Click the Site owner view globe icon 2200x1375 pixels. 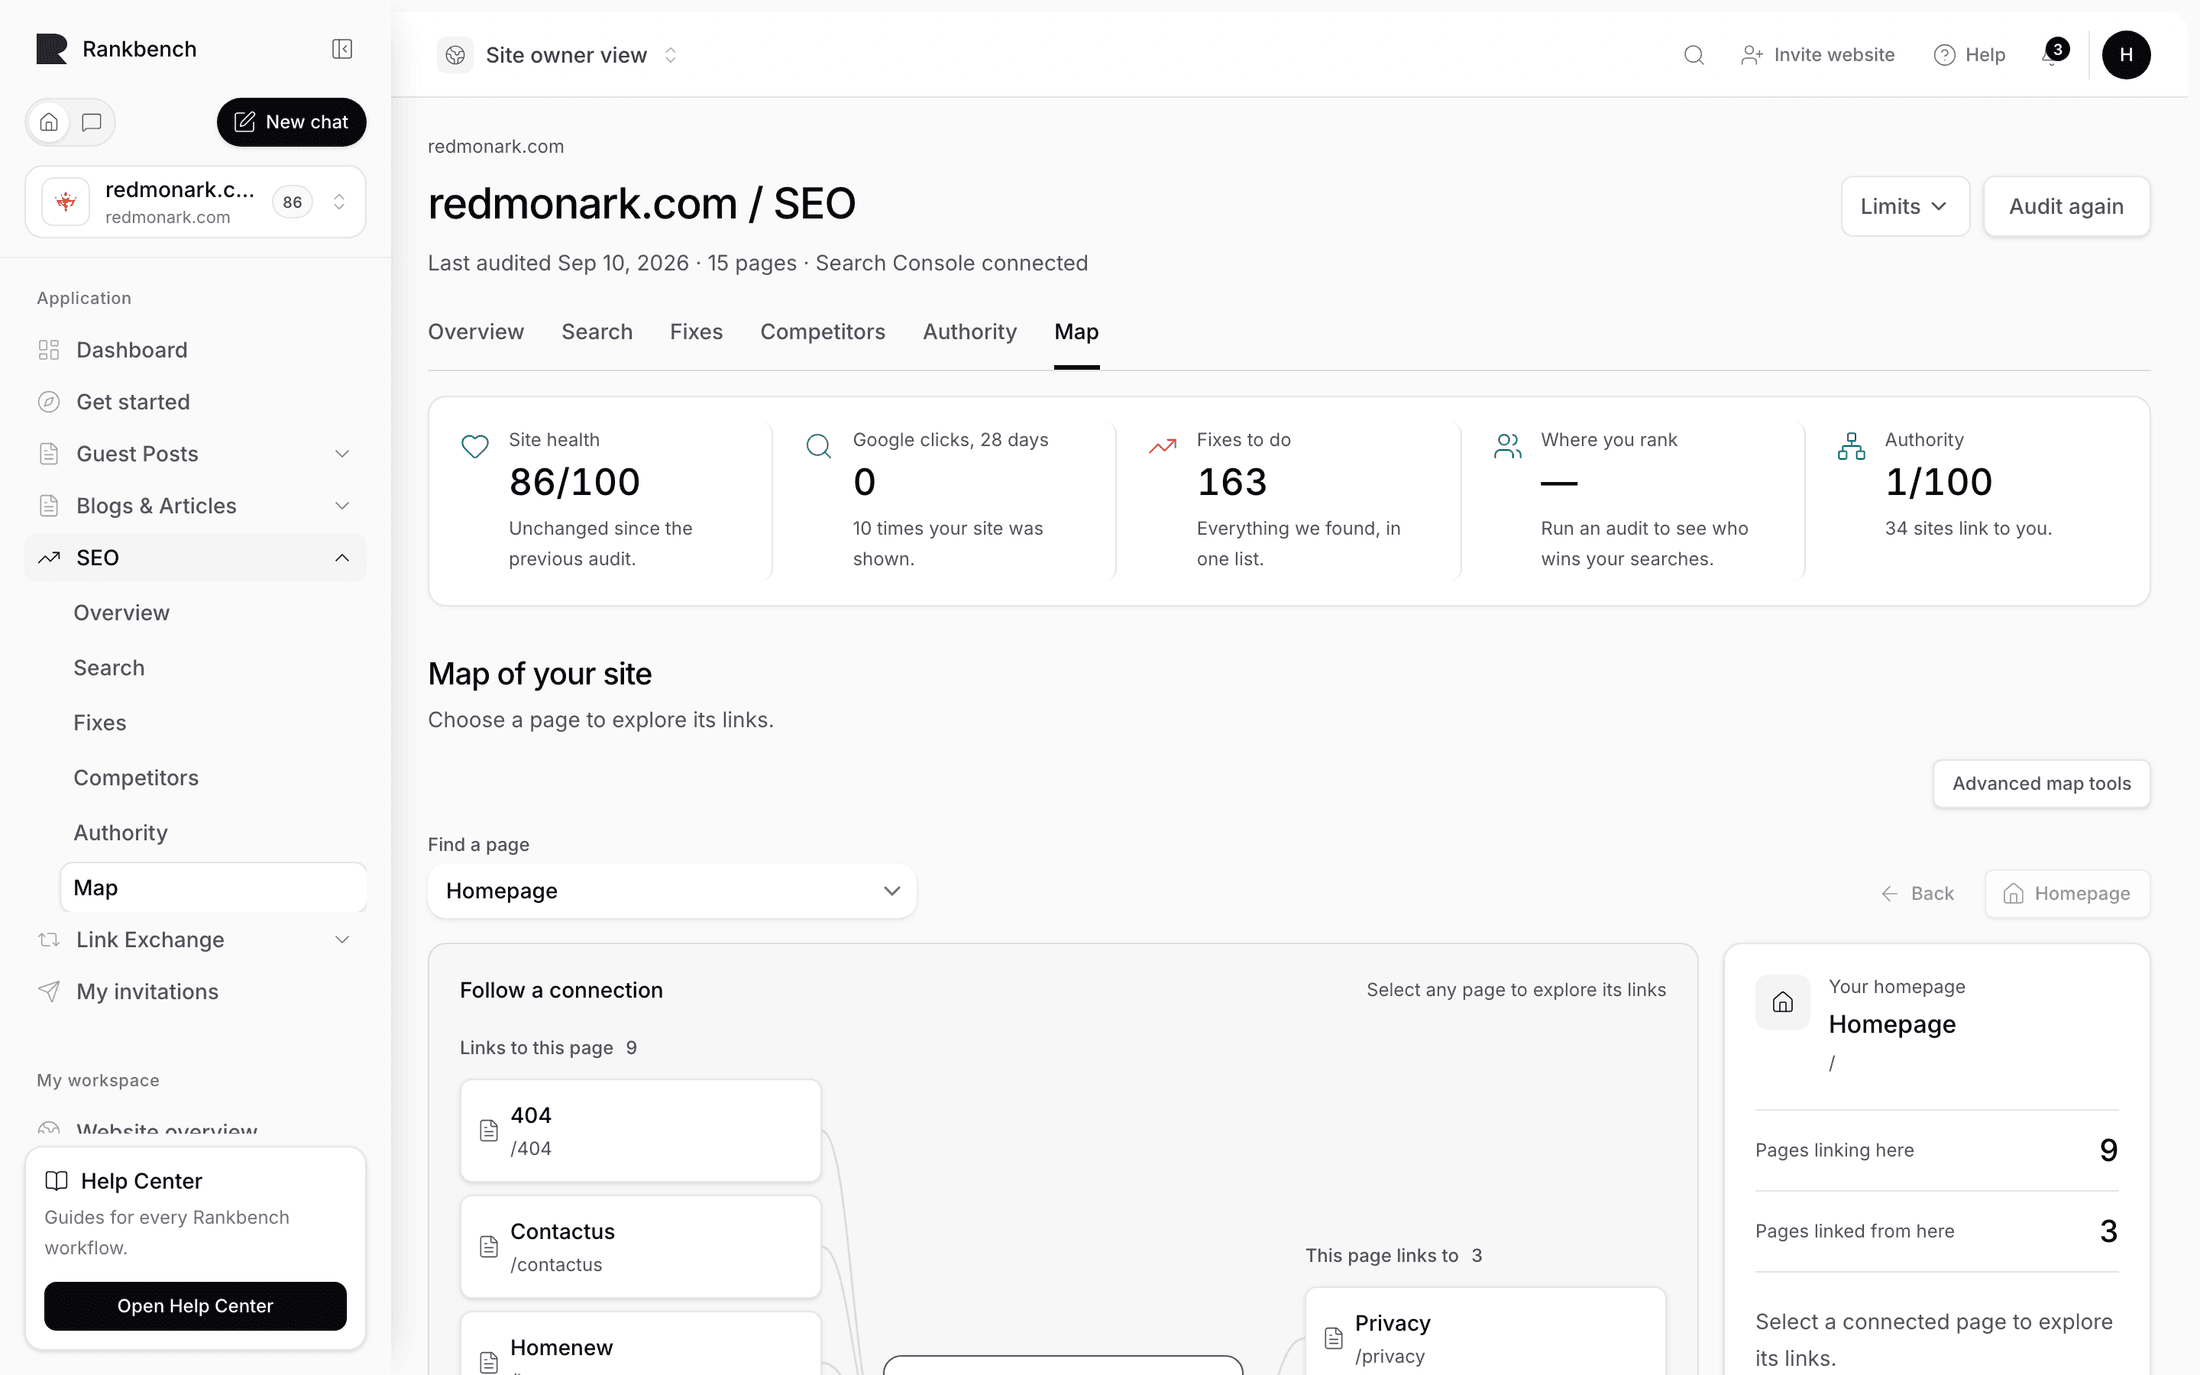pos(455,55)
